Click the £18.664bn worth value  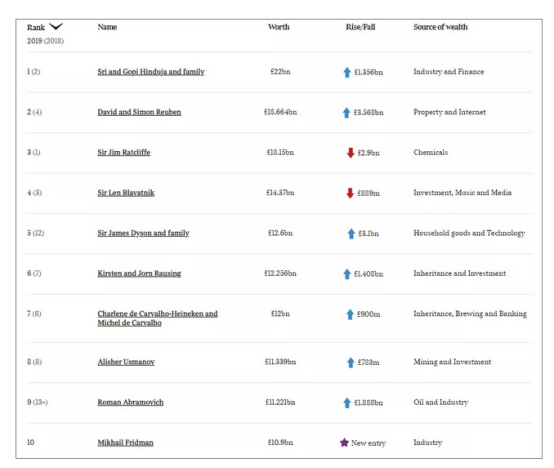tap(280, 112)
